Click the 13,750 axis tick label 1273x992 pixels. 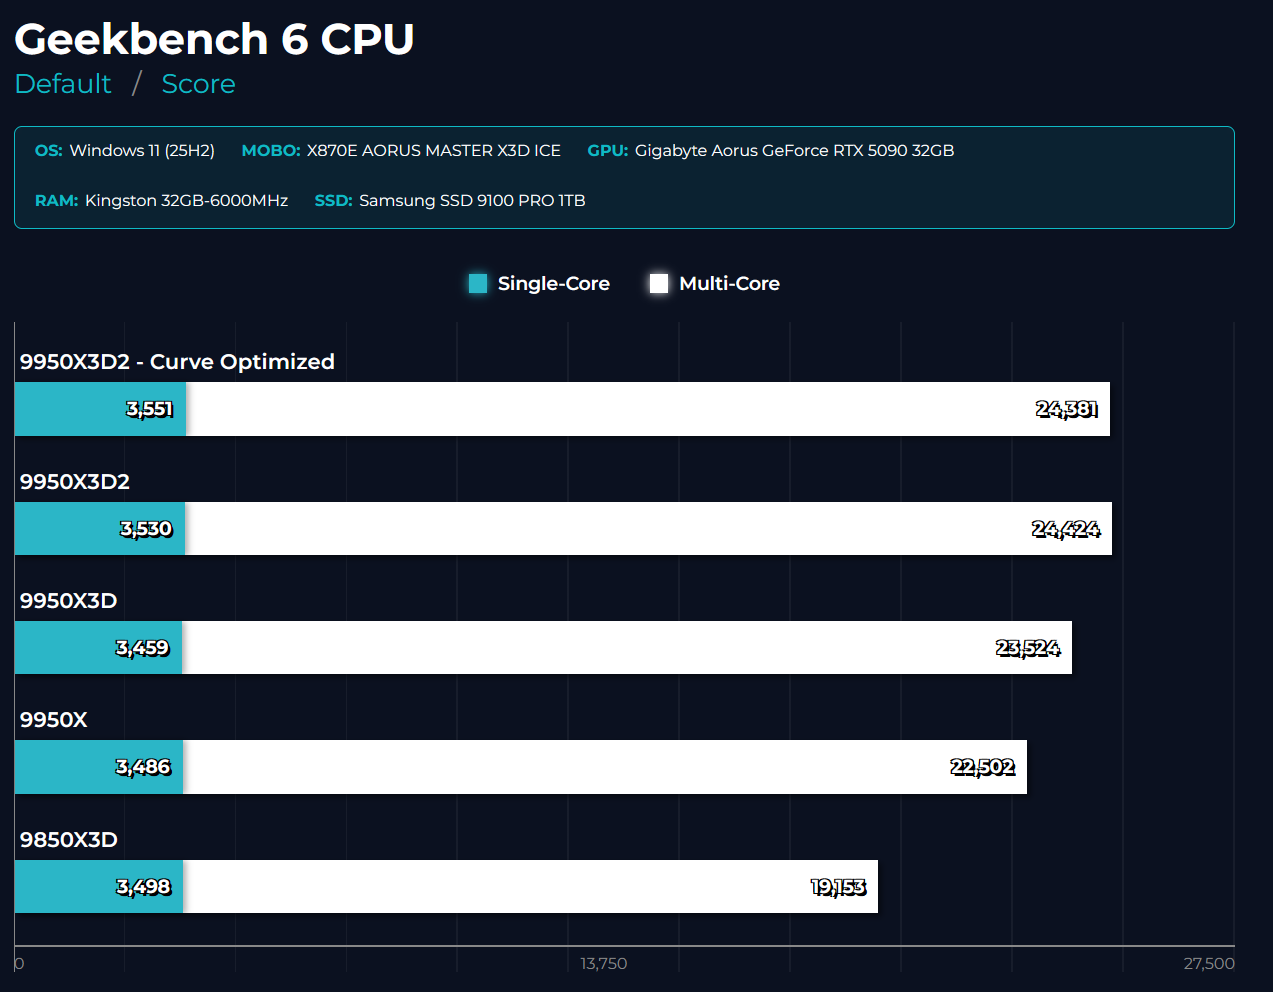[604, 964]
